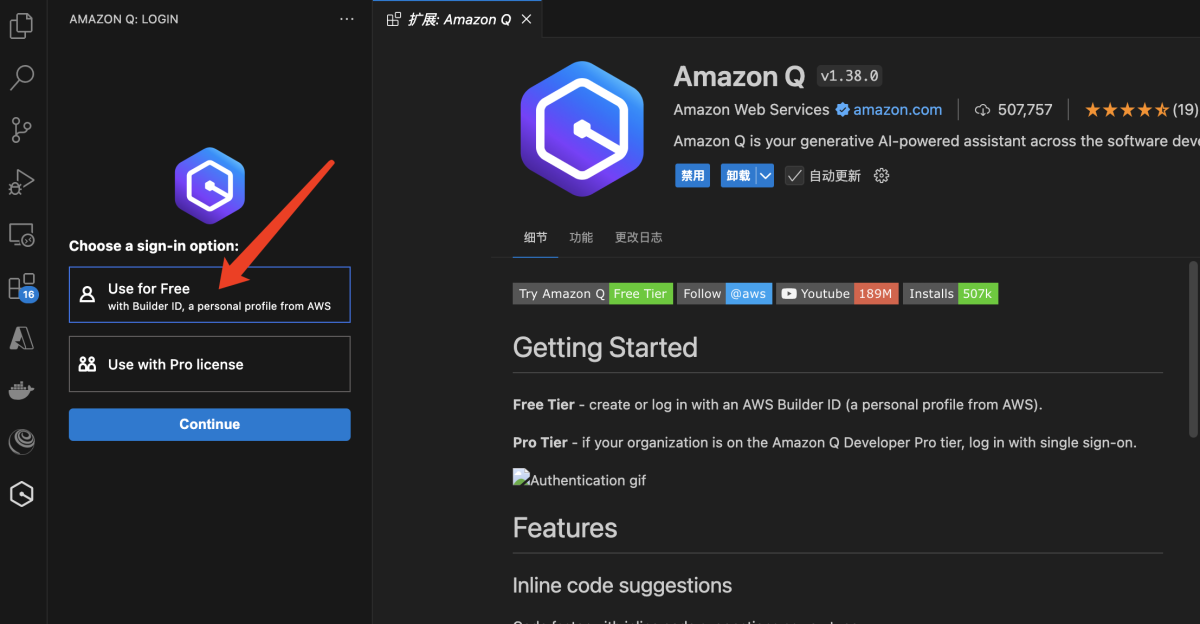The image size is (1200, 624).
Task: Select the Use for Free sign-in option
Action: 210,295
